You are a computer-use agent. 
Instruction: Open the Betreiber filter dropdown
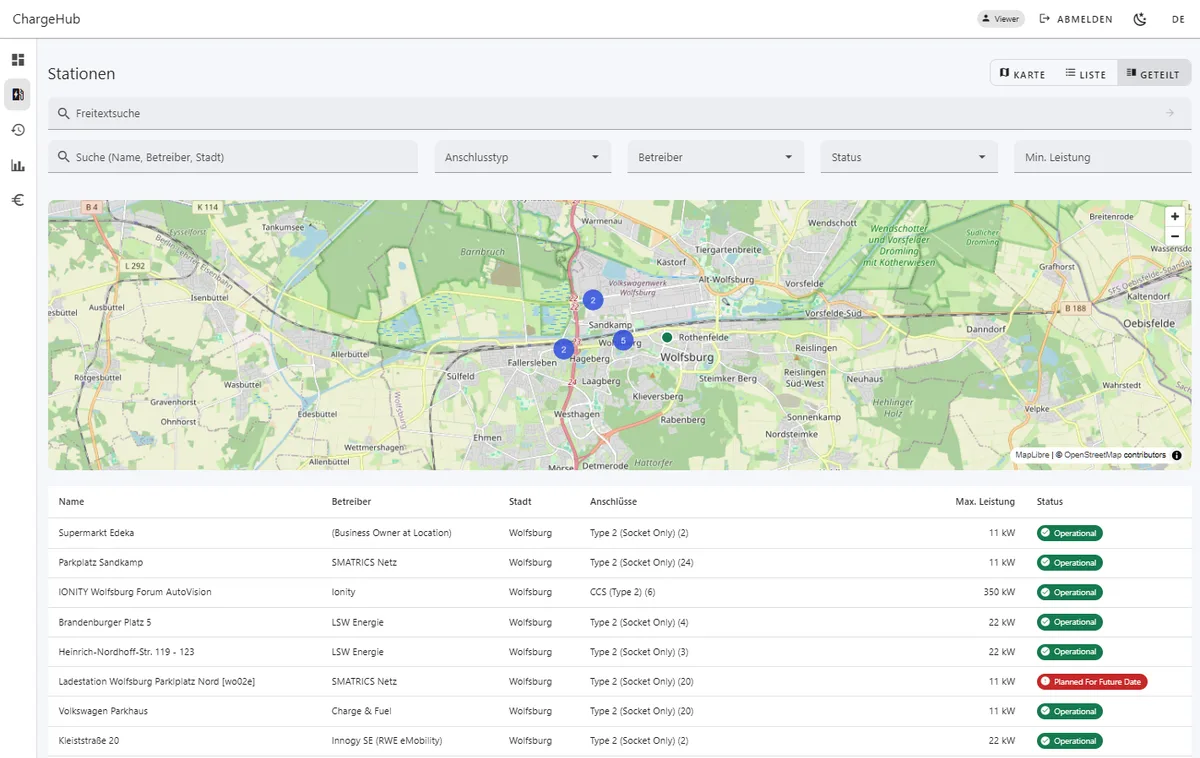pyautogui.click(x=715, y=157)
